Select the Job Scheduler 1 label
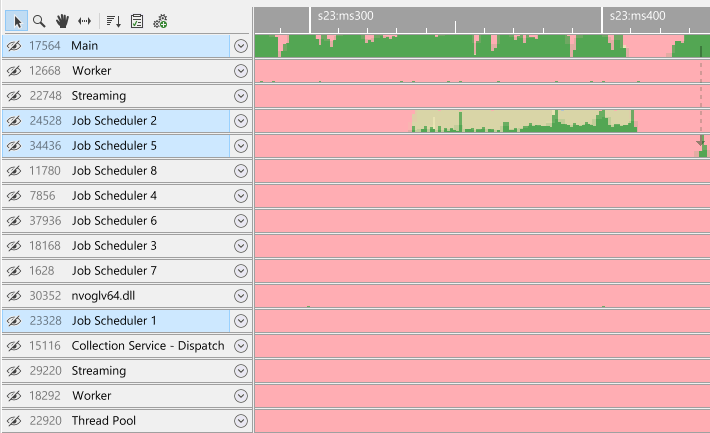 point(114,321)
